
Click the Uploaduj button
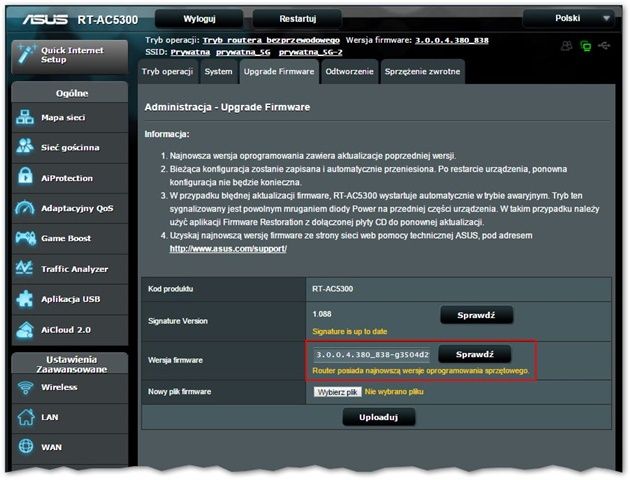[378, 417]
